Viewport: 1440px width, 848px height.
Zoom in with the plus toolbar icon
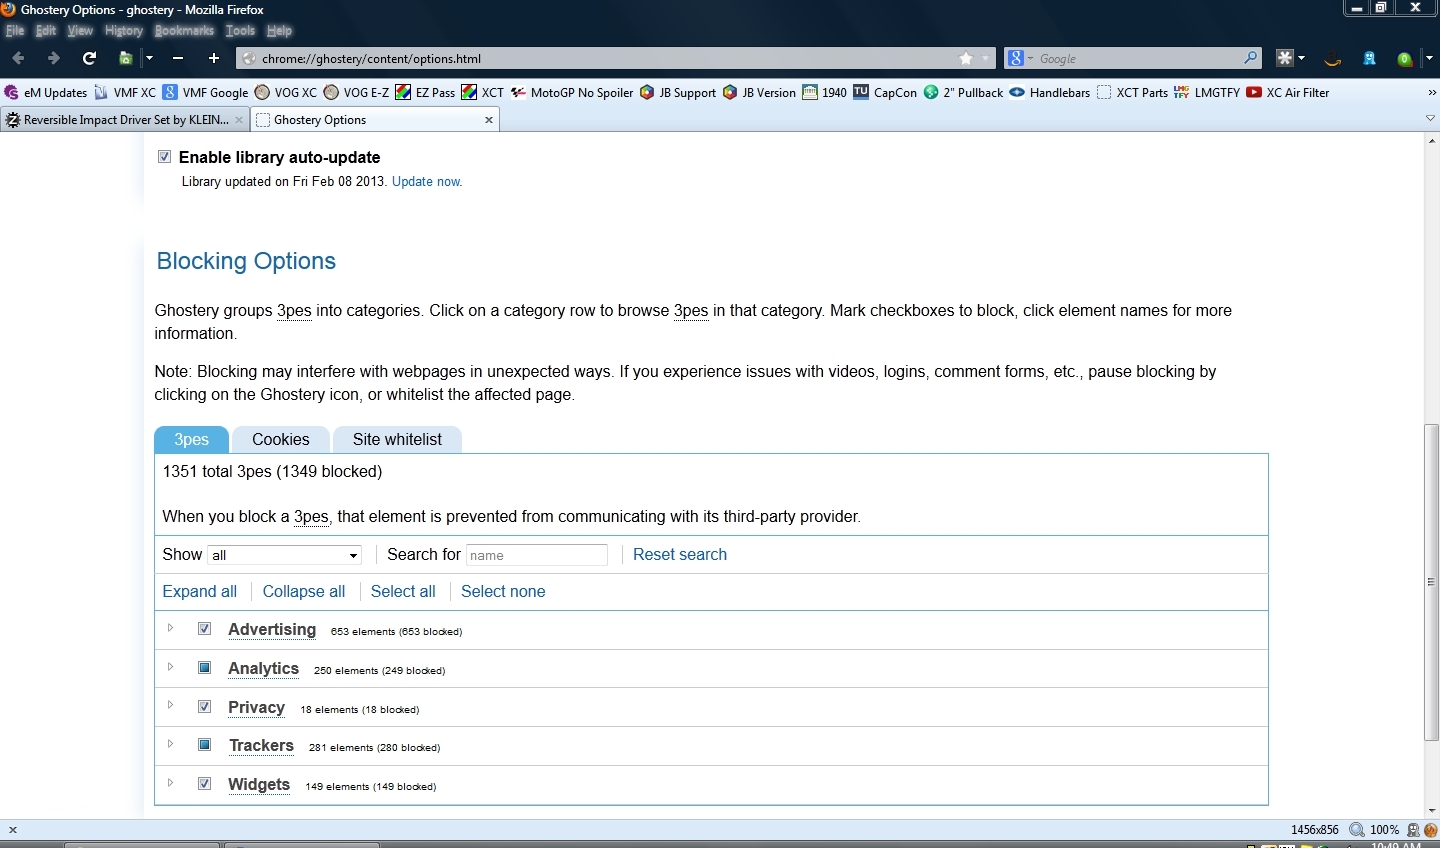[x=213, y=59]
